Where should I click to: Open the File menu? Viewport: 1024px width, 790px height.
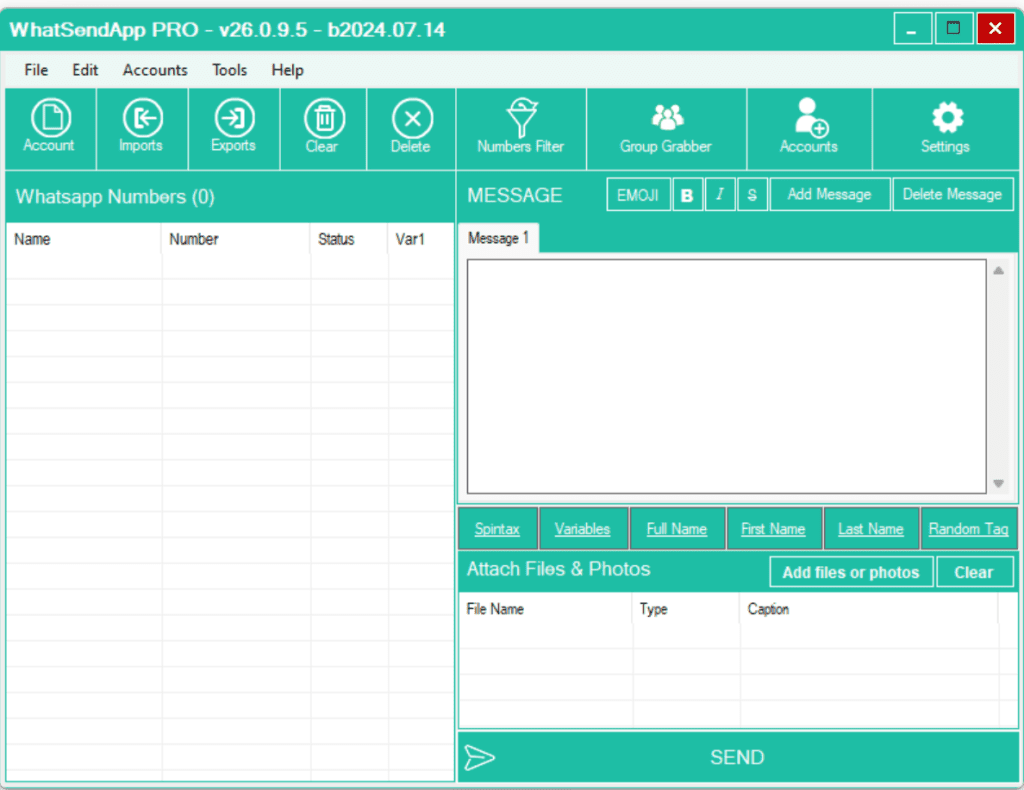36,70
